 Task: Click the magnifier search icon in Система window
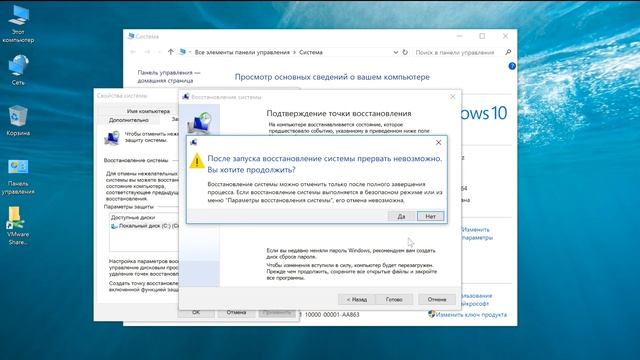pos(508,52)
